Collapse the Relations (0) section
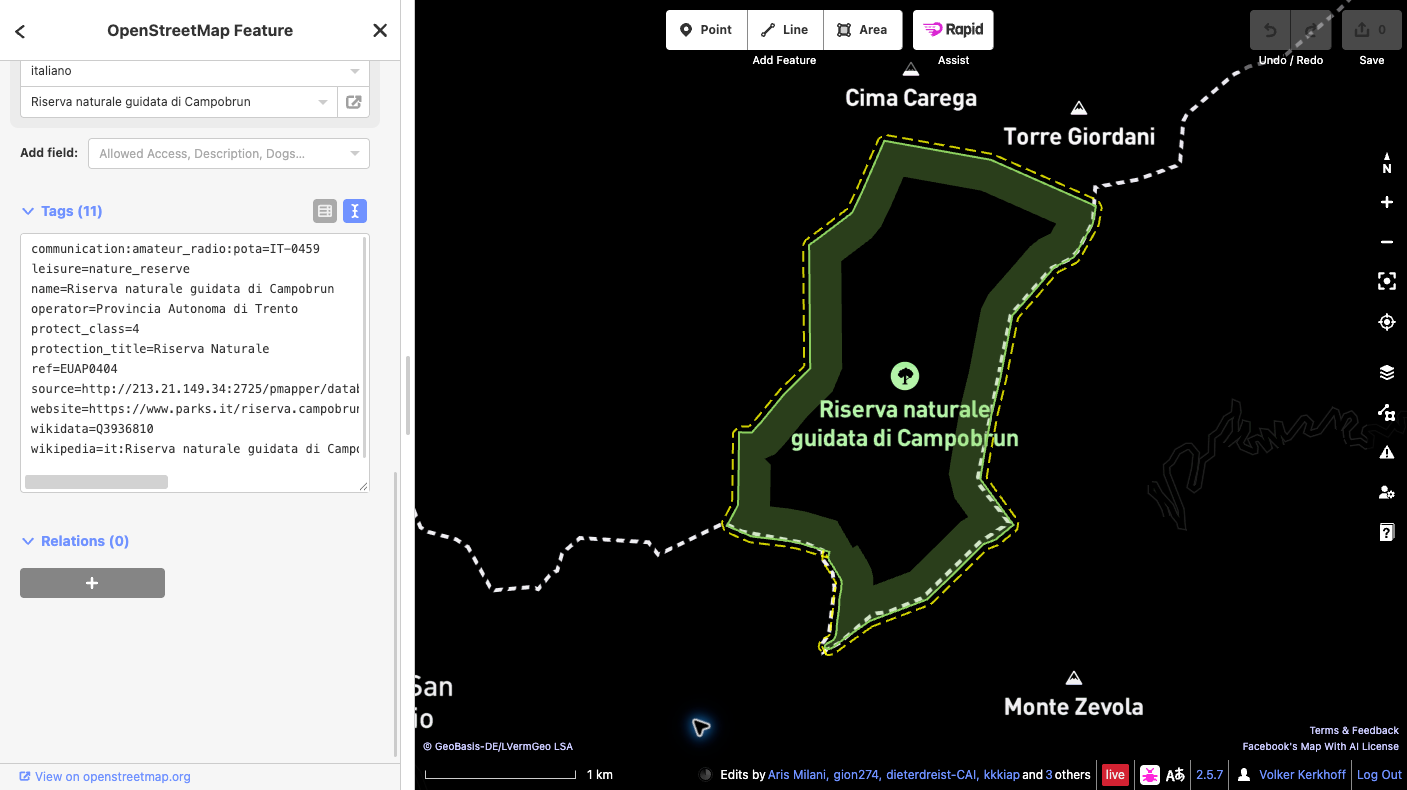 pos(76,541)
